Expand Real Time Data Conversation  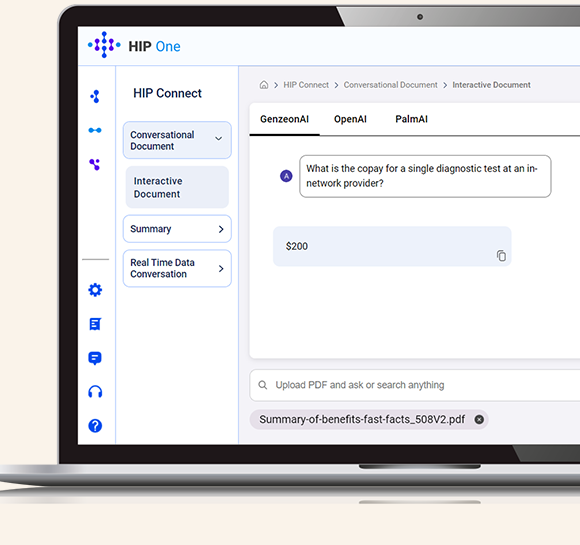click(x=177, y=268)
